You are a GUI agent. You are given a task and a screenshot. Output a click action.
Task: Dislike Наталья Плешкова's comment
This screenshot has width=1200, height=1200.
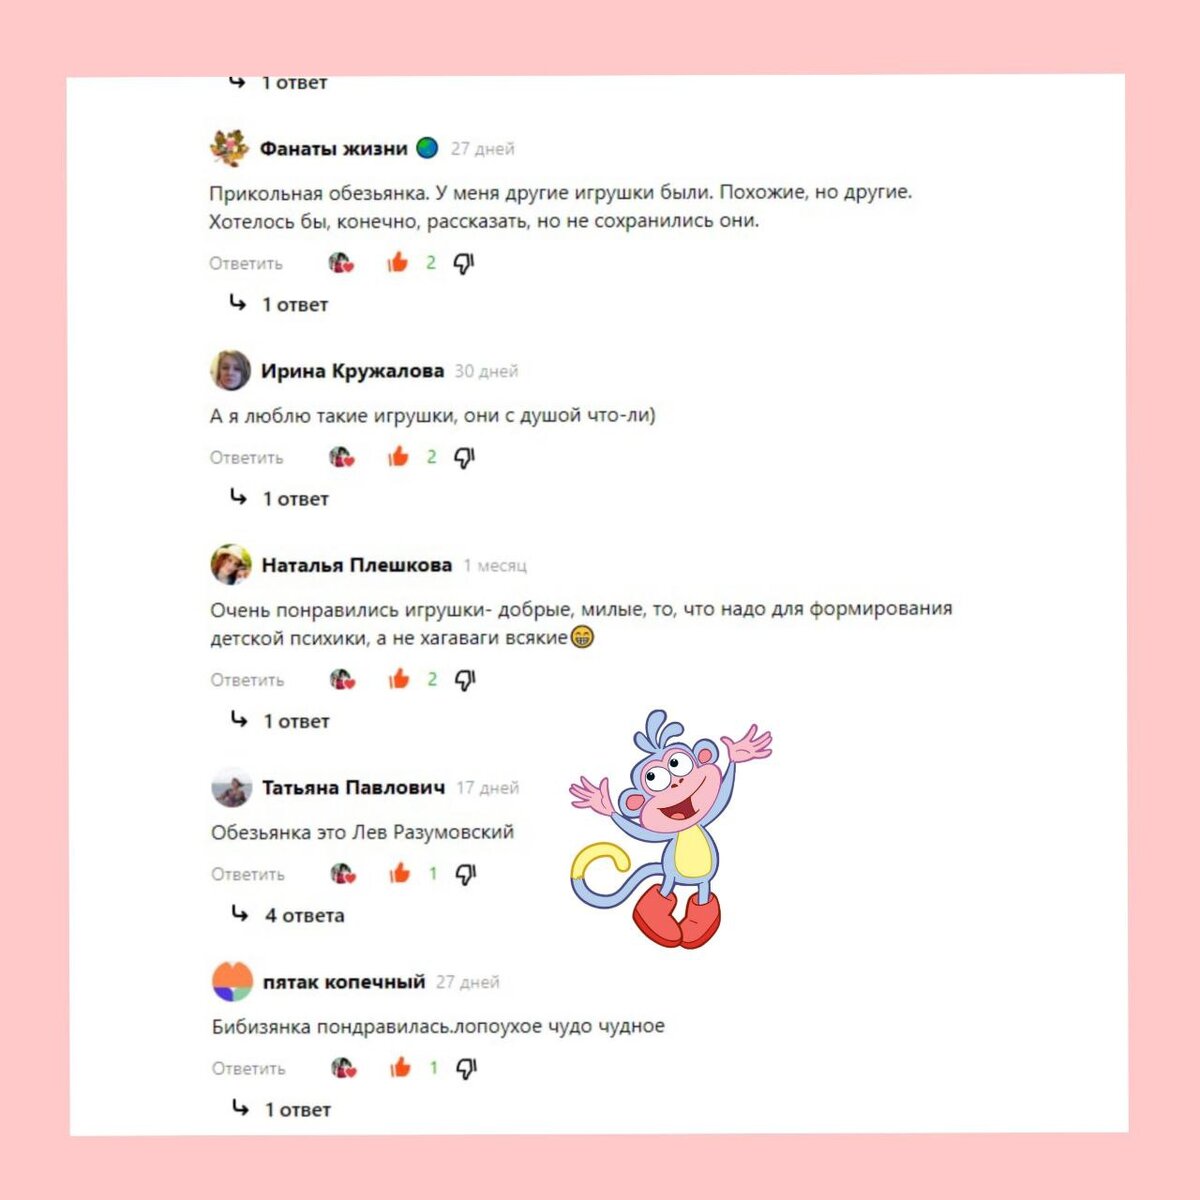click(465, 680)
